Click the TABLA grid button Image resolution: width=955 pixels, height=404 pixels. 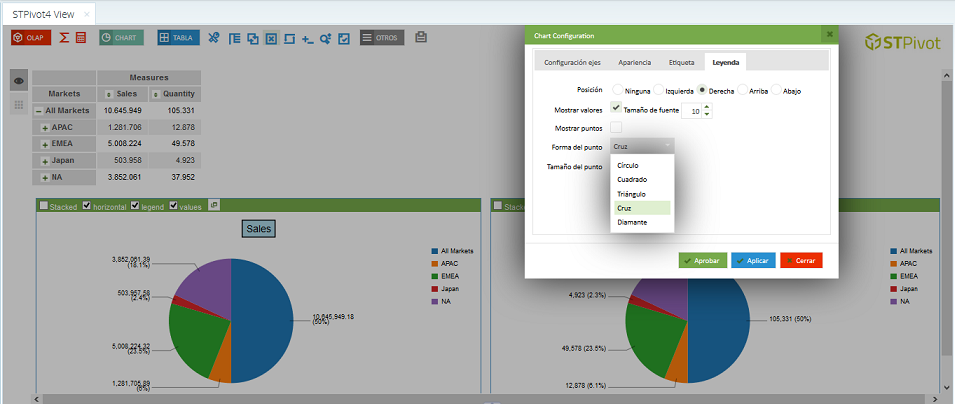(178, 38)
